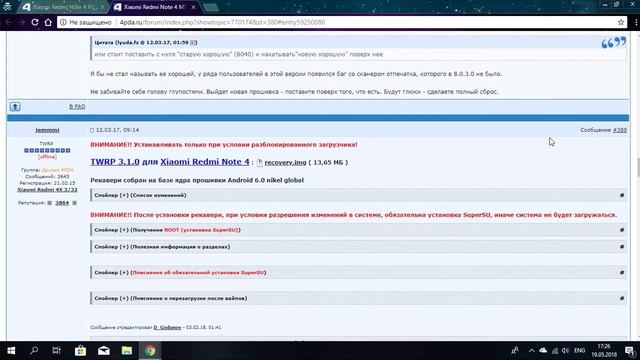640x360 pixels.
Task: Open File Explorer from the taskbar
Action: point(127,351)
